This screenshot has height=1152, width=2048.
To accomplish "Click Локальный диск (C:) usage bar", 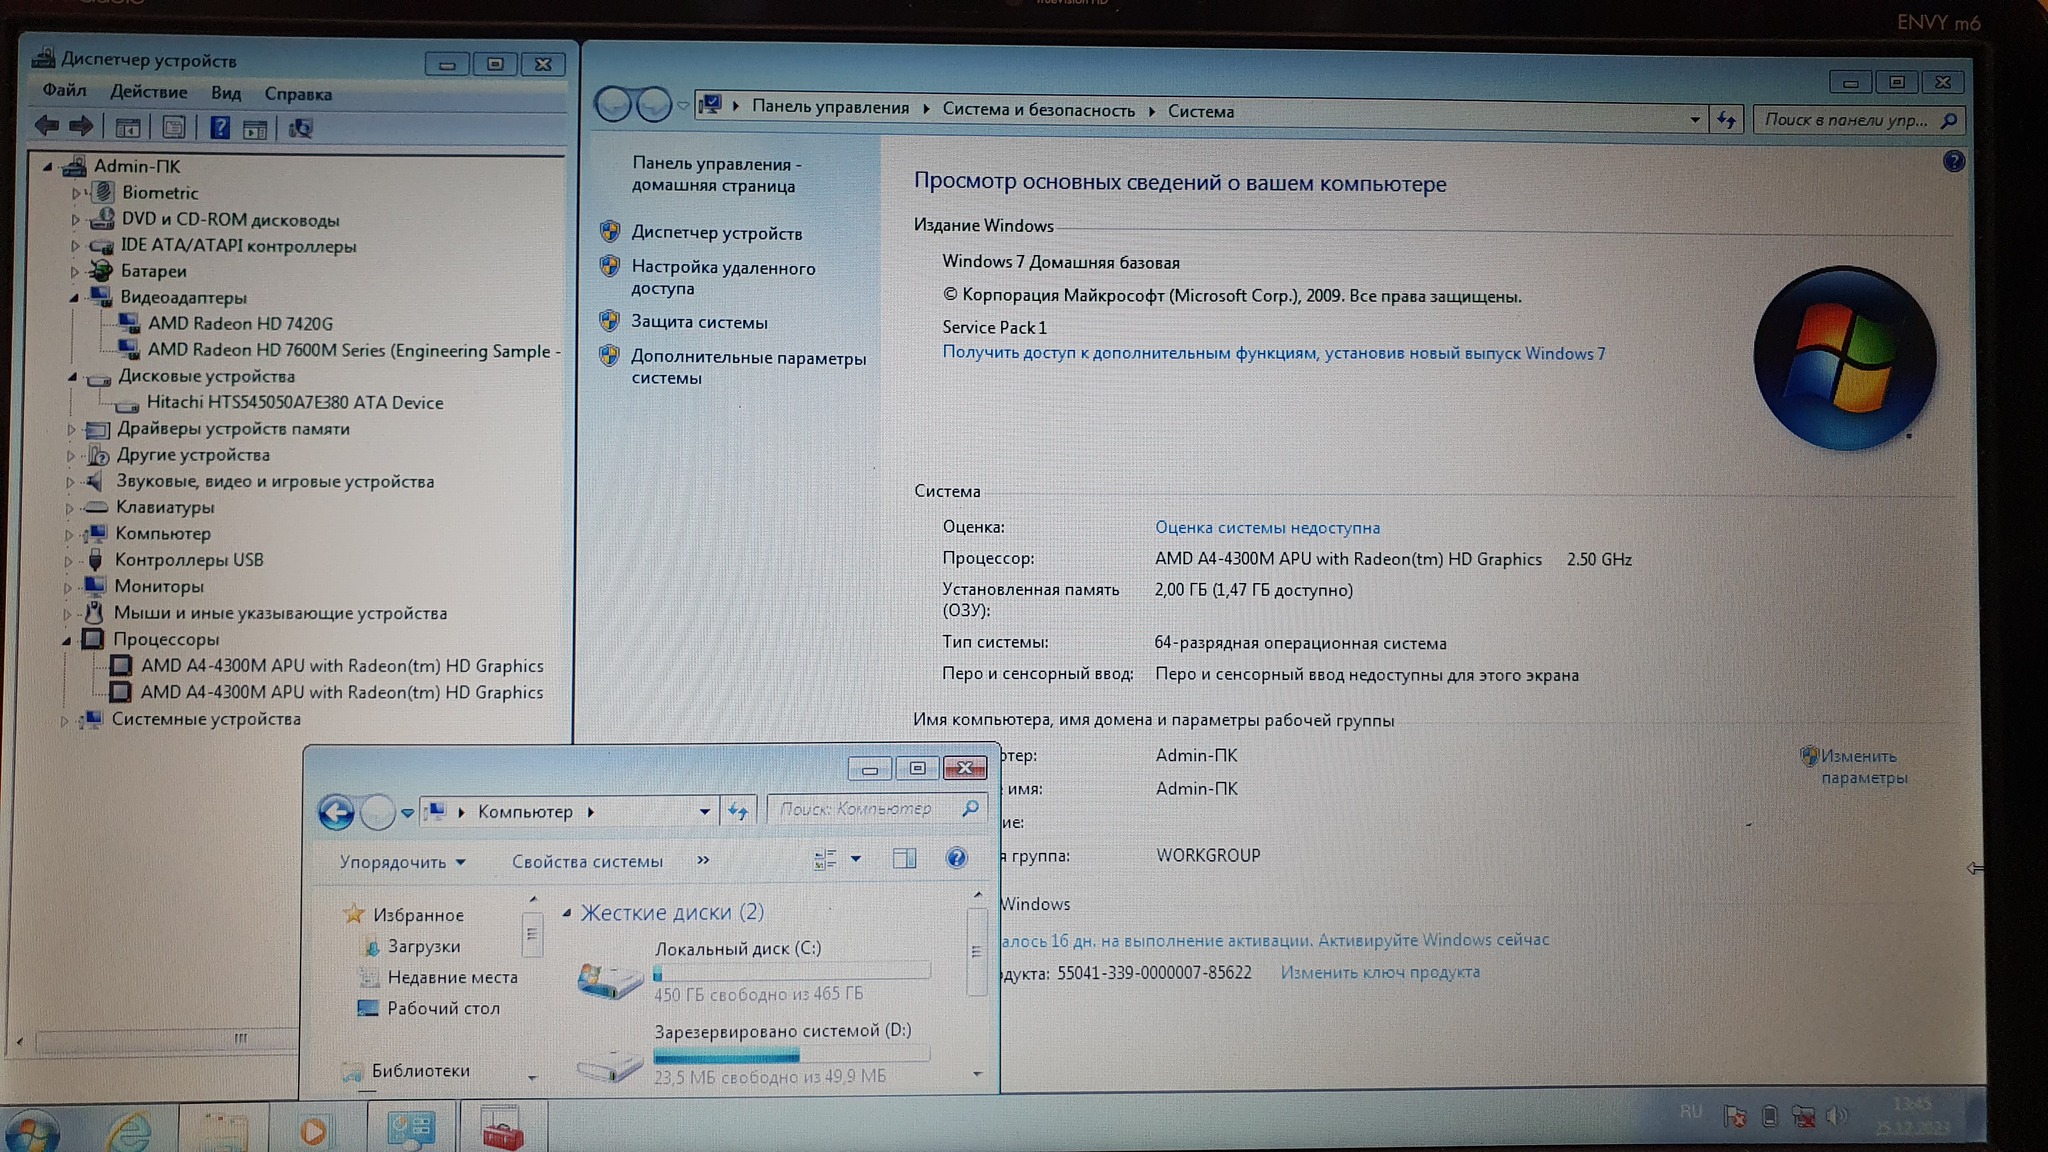I will pos(791,972).
